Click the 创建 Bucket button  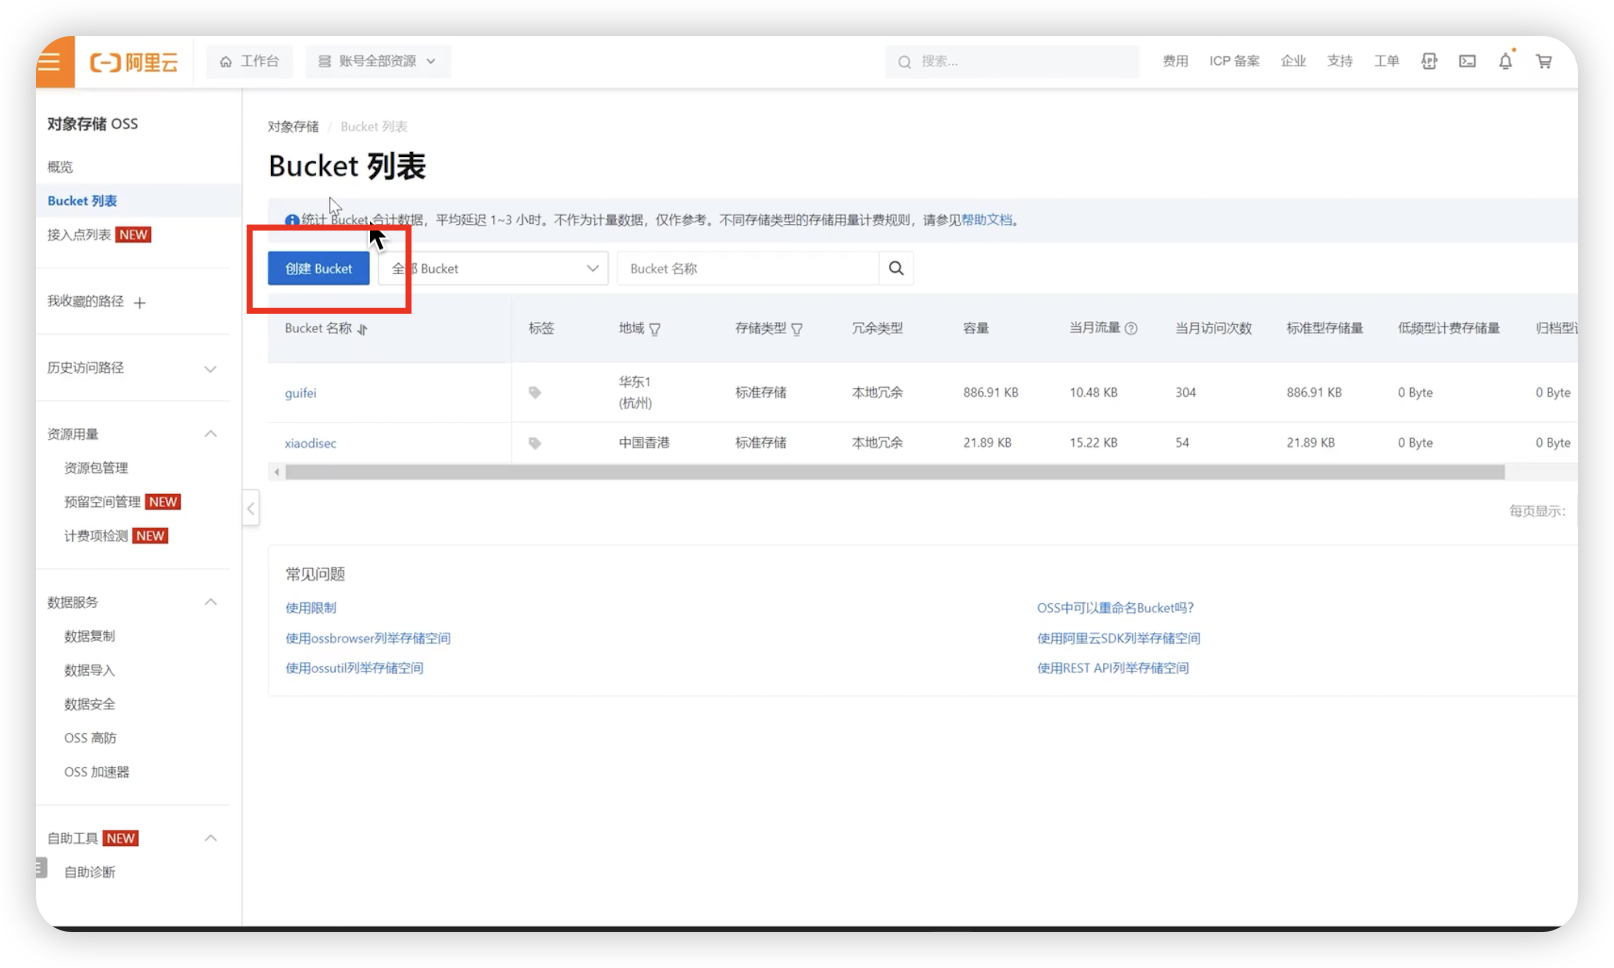(318, 268)
